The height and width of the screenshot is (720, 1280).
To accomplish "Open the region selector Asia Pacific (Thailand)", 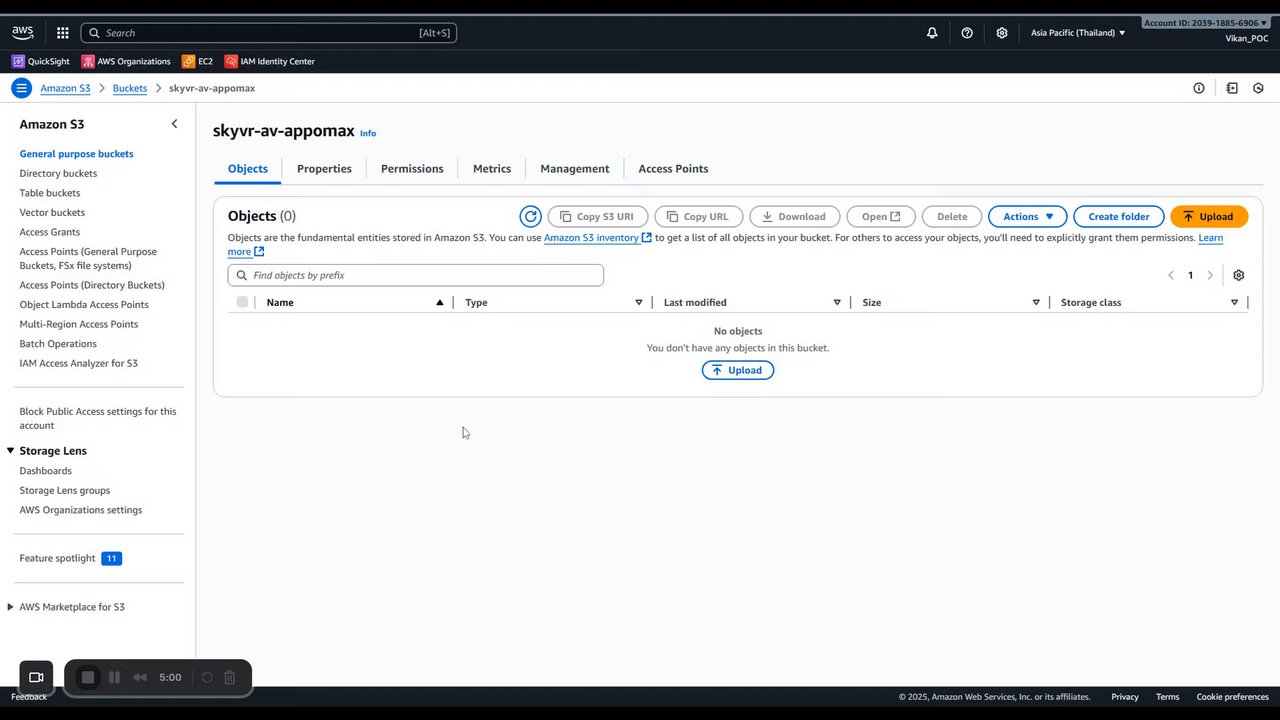I will (1078, 33).
